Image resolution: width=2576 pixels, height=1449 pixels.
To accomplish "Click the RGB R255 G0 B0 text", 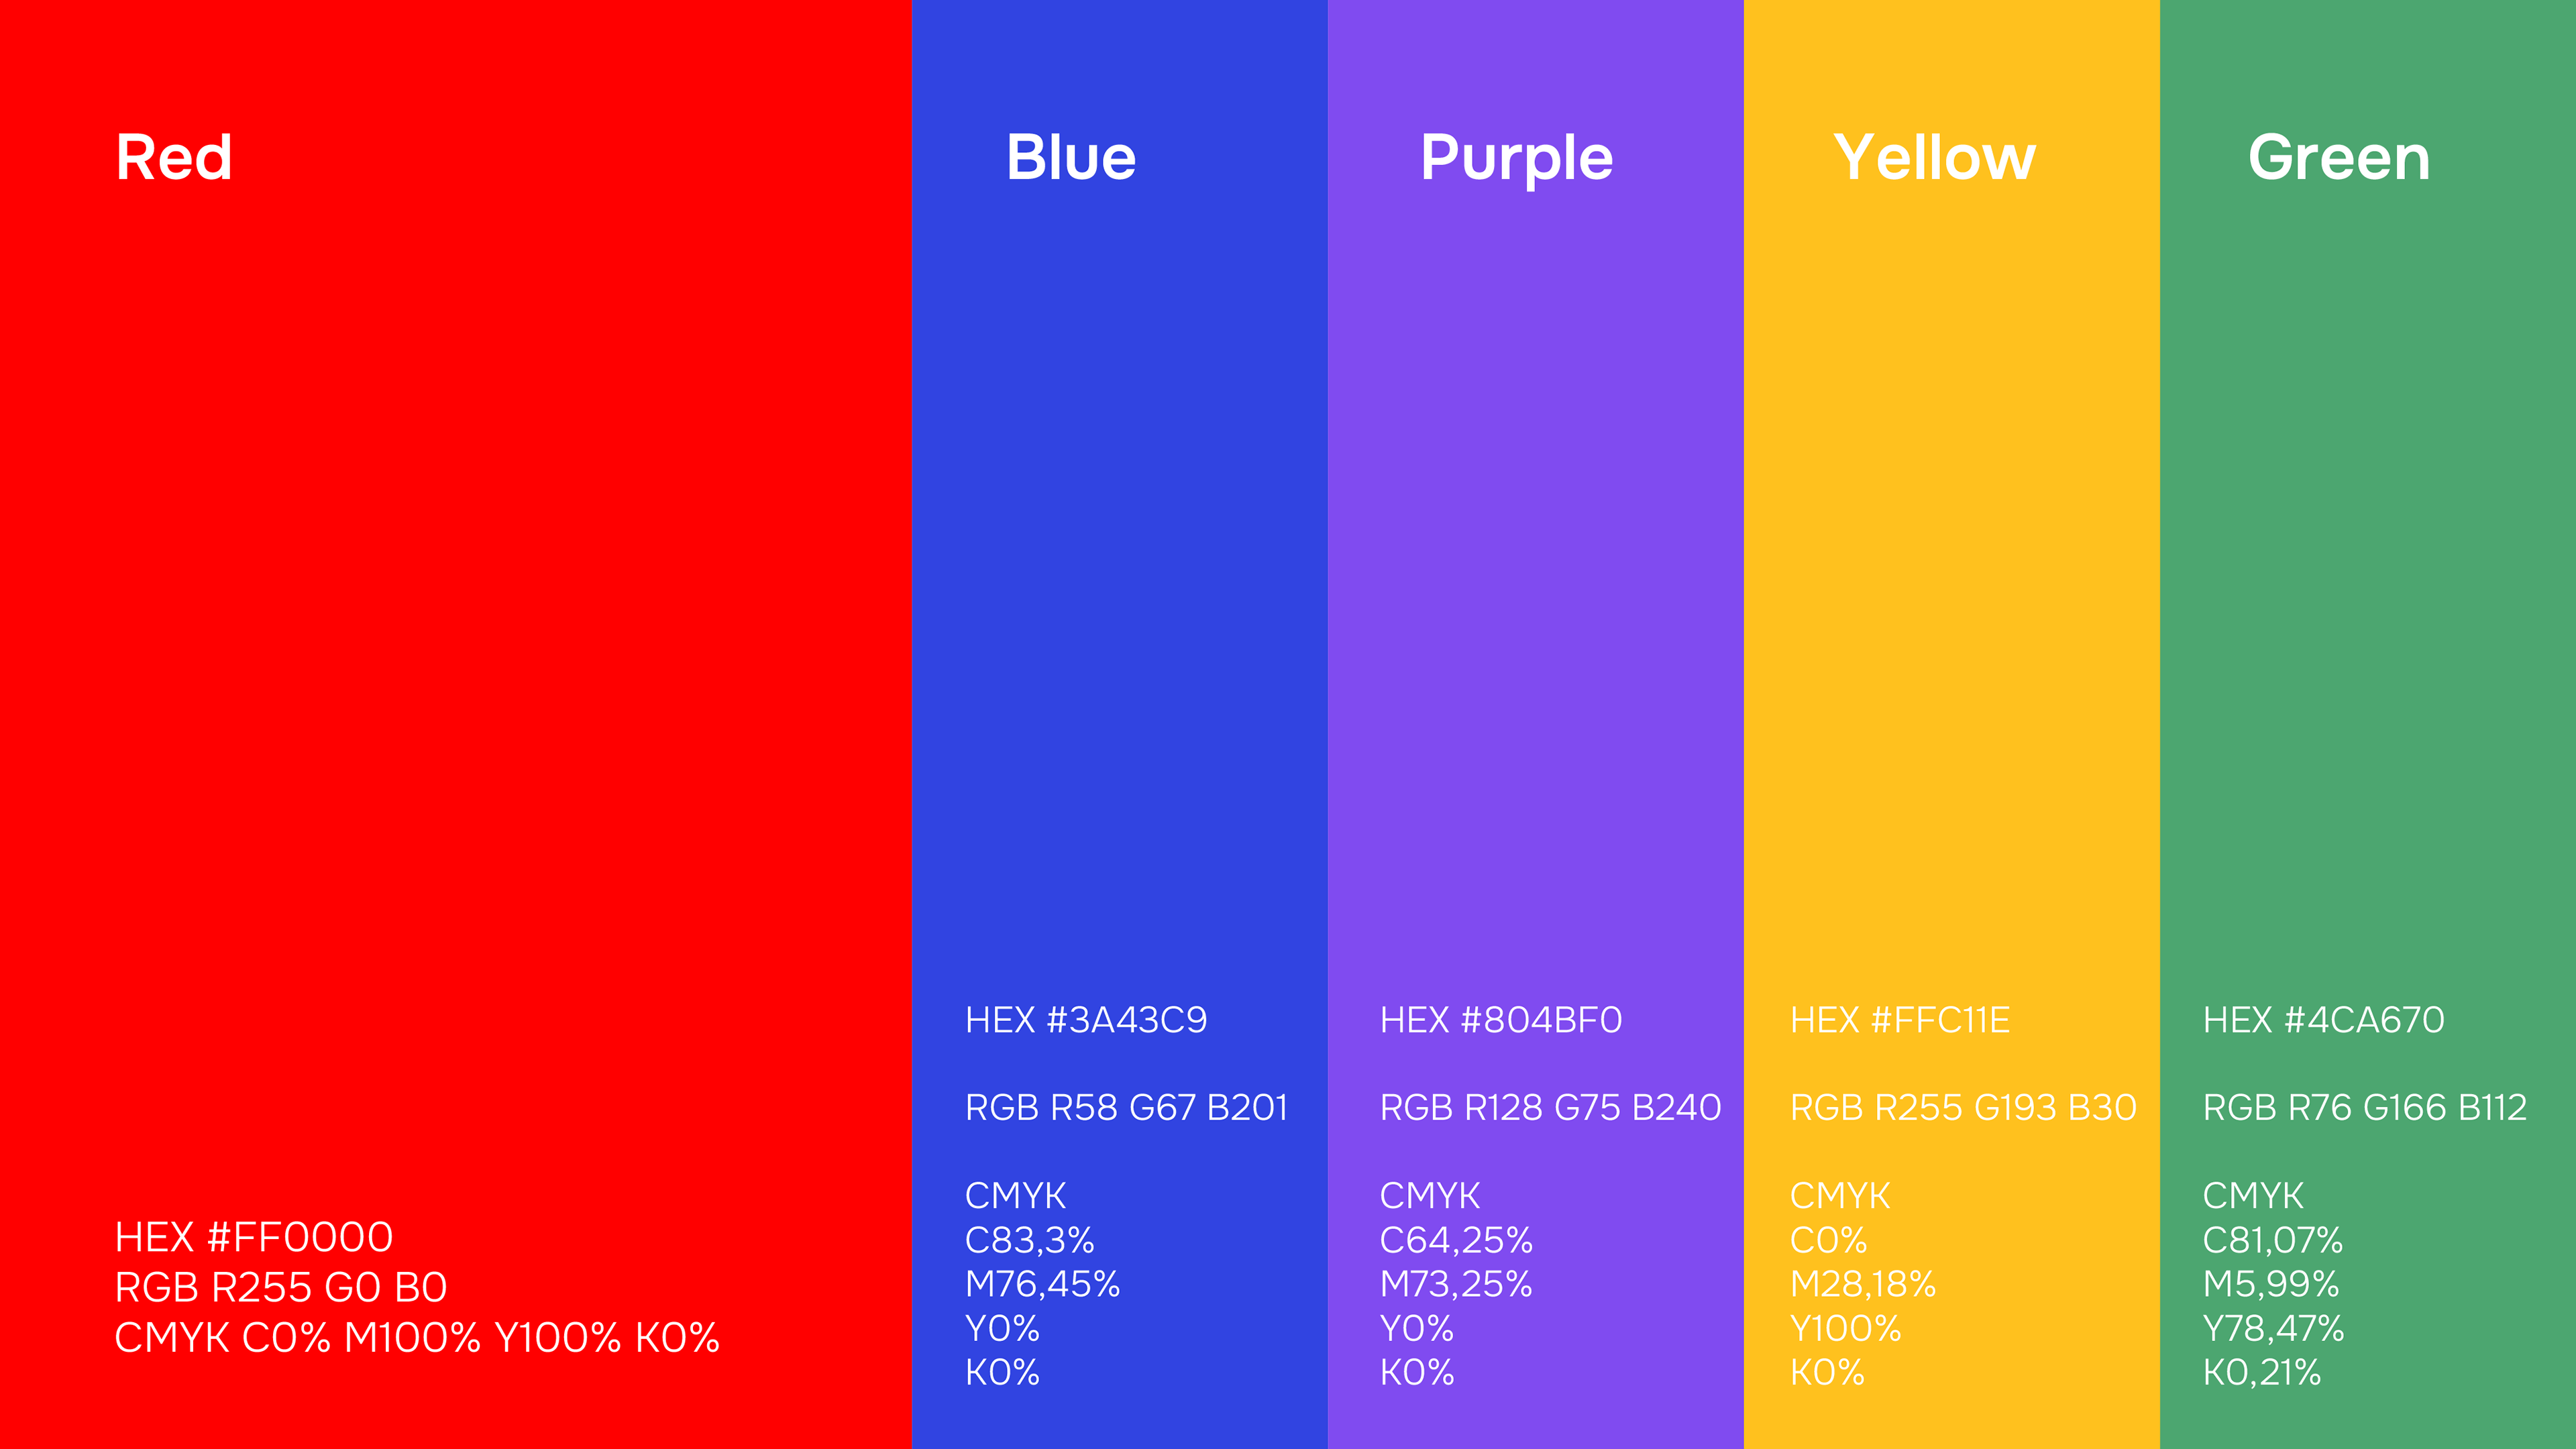I will 281,1288.
